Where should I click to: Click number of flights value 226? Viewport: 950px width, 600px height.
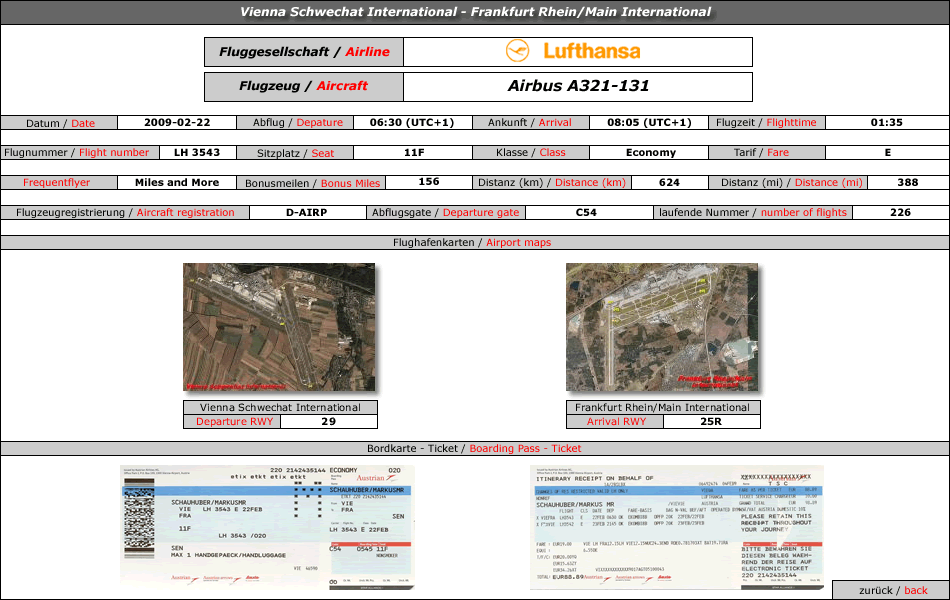pyautogui.click(x=901, y=213)
